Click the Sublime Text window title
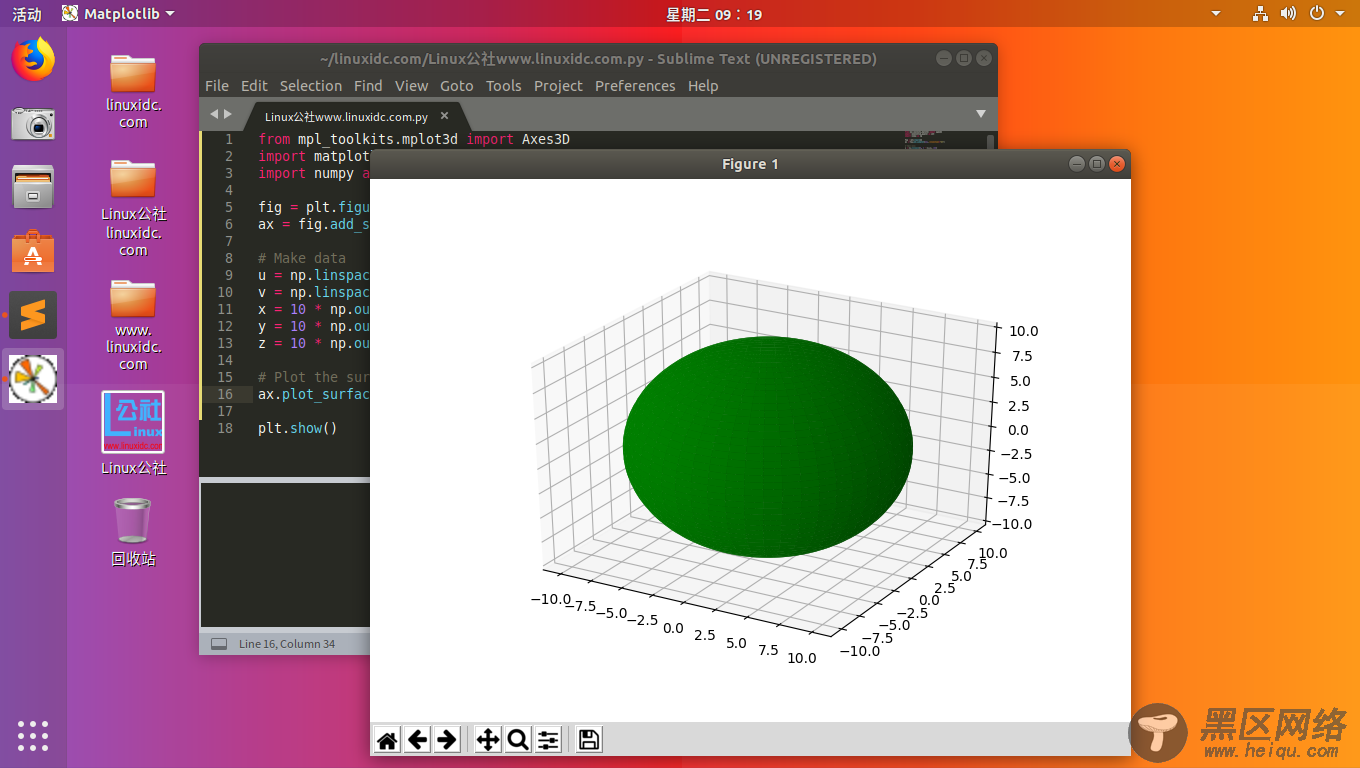 [598, 59]
